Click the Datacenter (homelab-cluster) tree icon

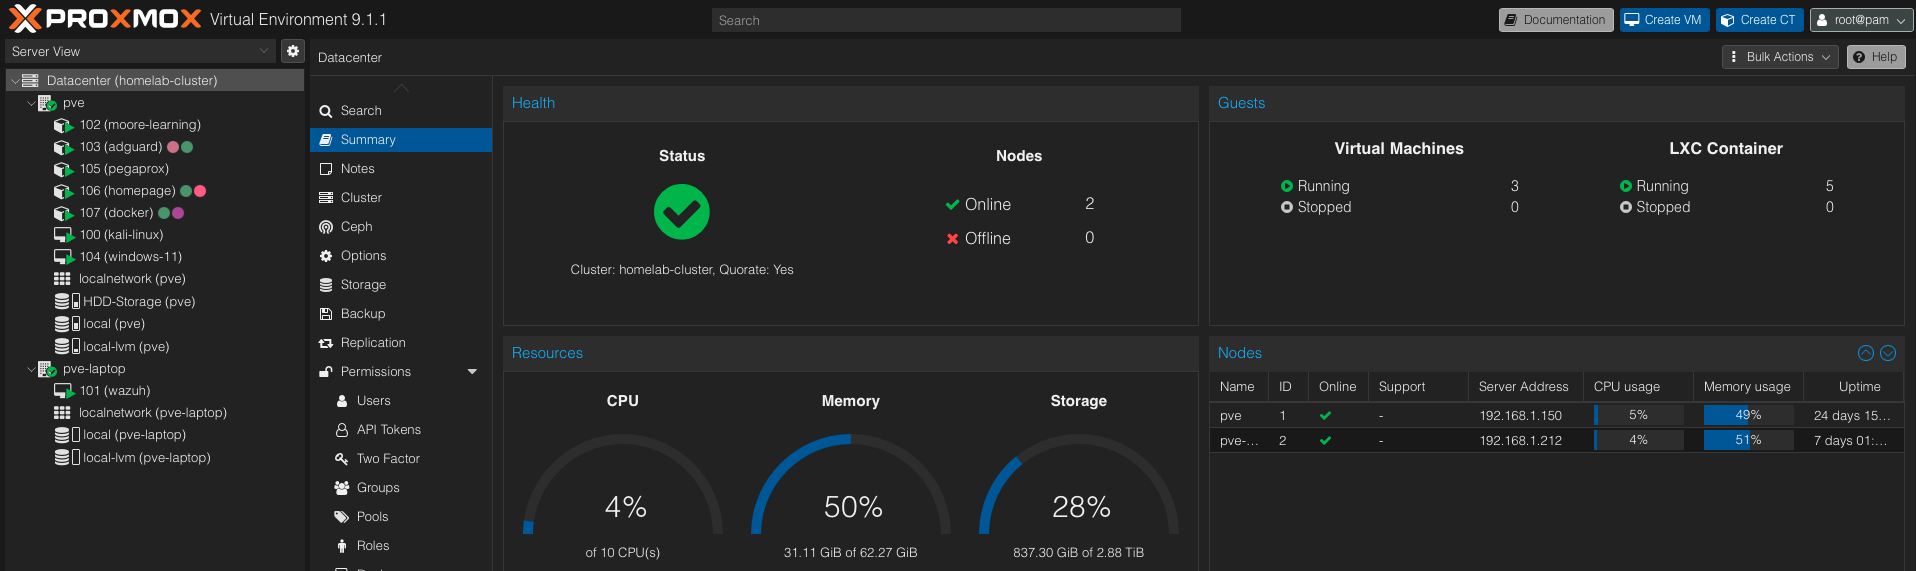pos(30,80)
